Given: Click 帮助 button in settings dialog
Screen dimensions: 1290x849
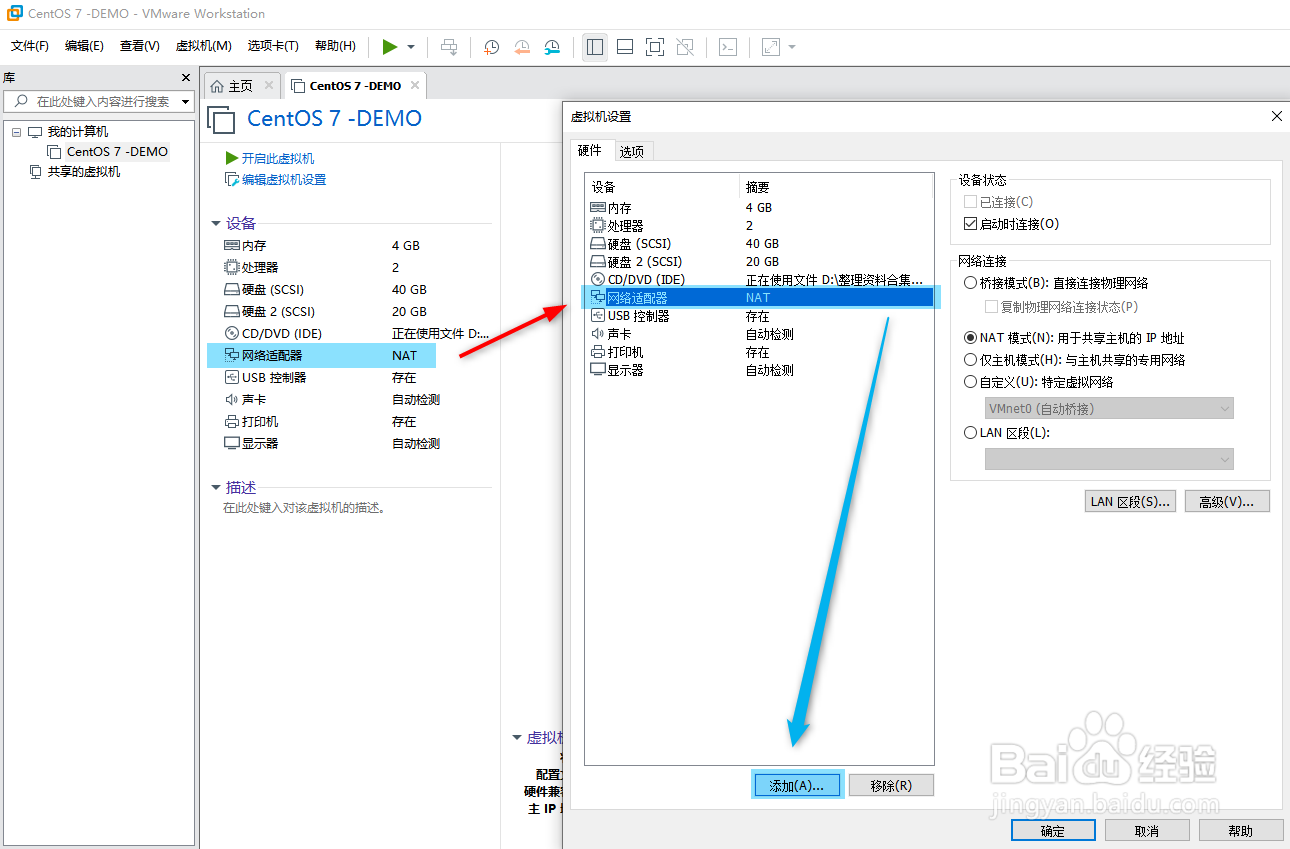Looking at the screenshot, I should [1241, 831].
